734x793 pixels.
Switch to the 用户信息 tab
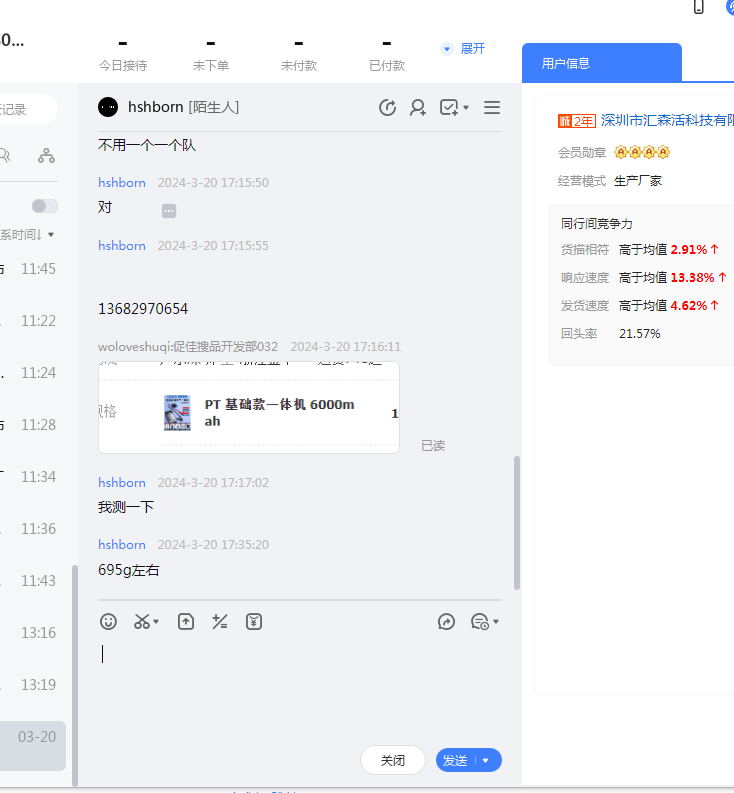(x=601, y=63)
